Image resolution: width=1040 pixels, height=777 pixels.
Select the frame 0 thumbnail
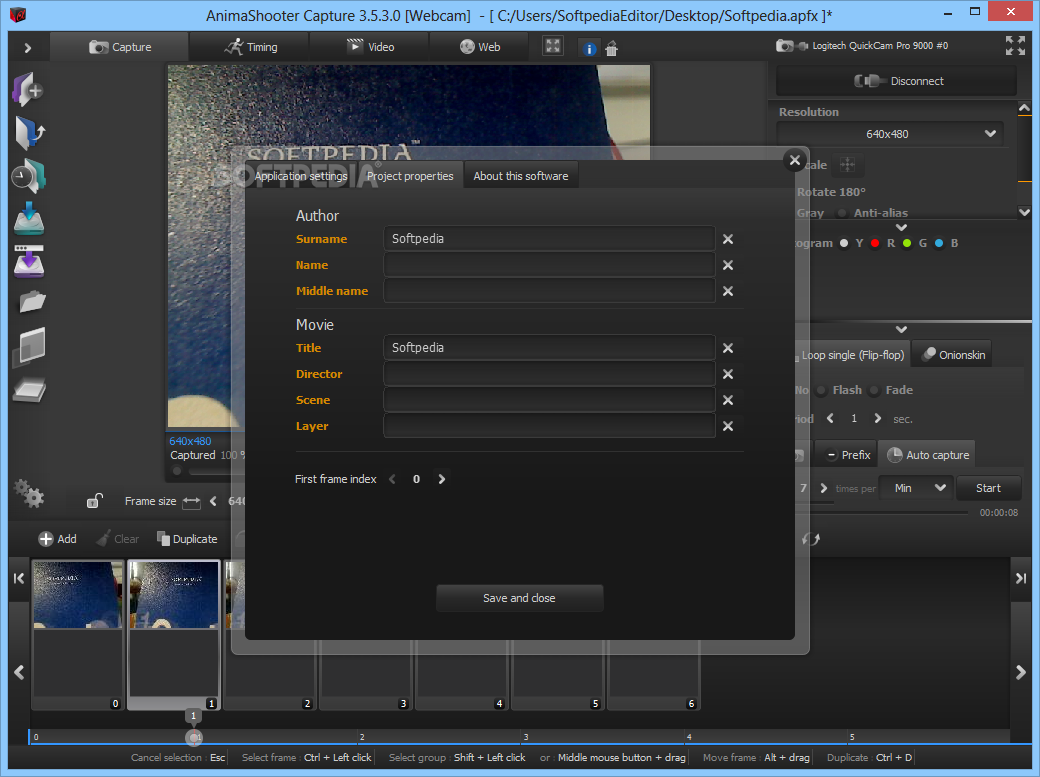[78, 635]
